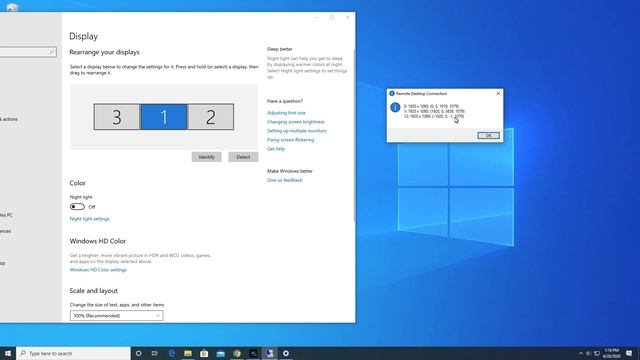The image size is (640, 360).
Task: Close the Settings window
Action: 347,18
